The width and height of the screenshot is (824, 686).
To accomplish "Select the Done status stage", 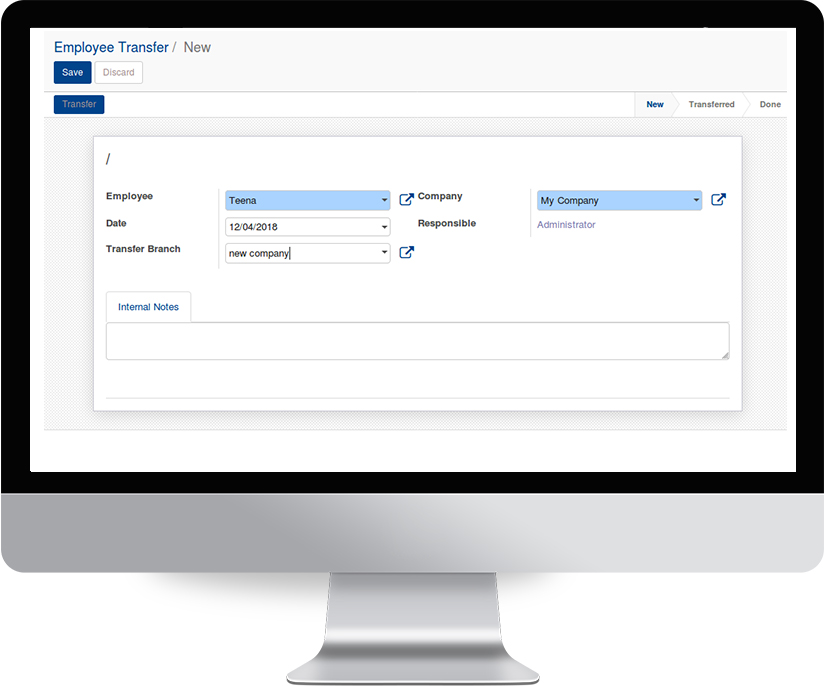I will click(x=770, y=104).
